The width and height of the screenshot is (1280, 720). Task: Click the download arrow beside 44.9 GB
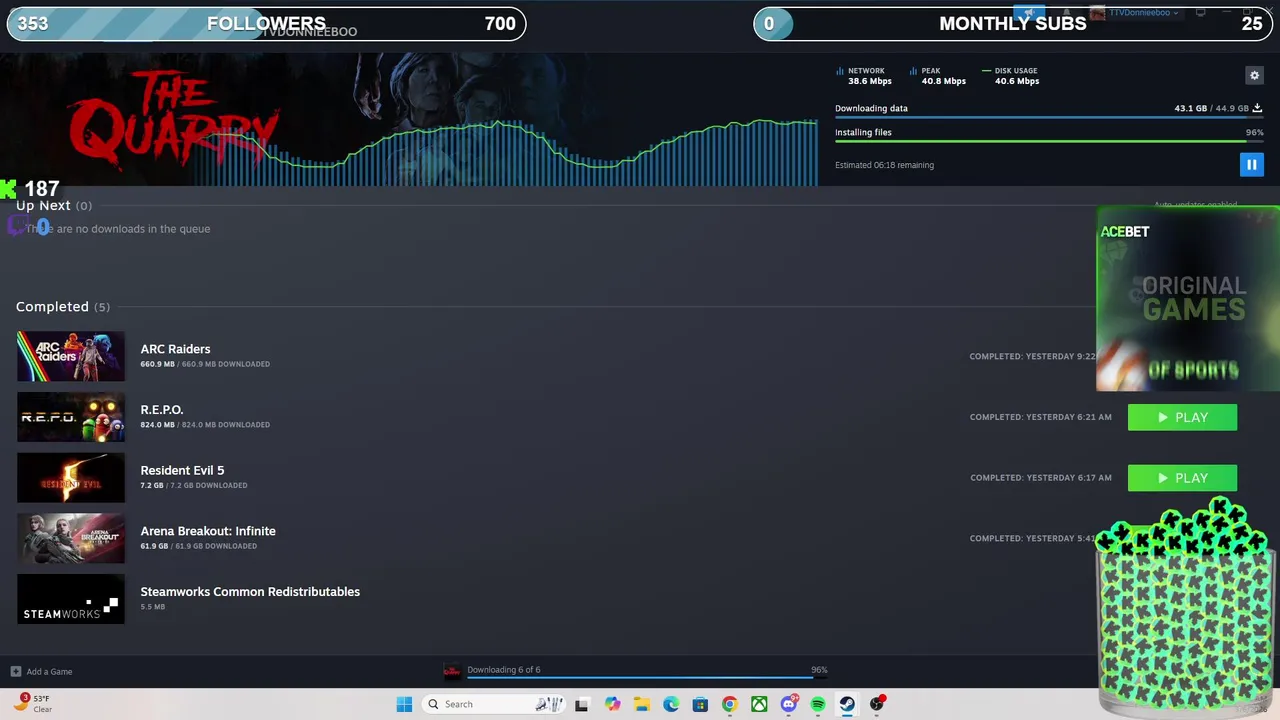tap(1257, 108)
